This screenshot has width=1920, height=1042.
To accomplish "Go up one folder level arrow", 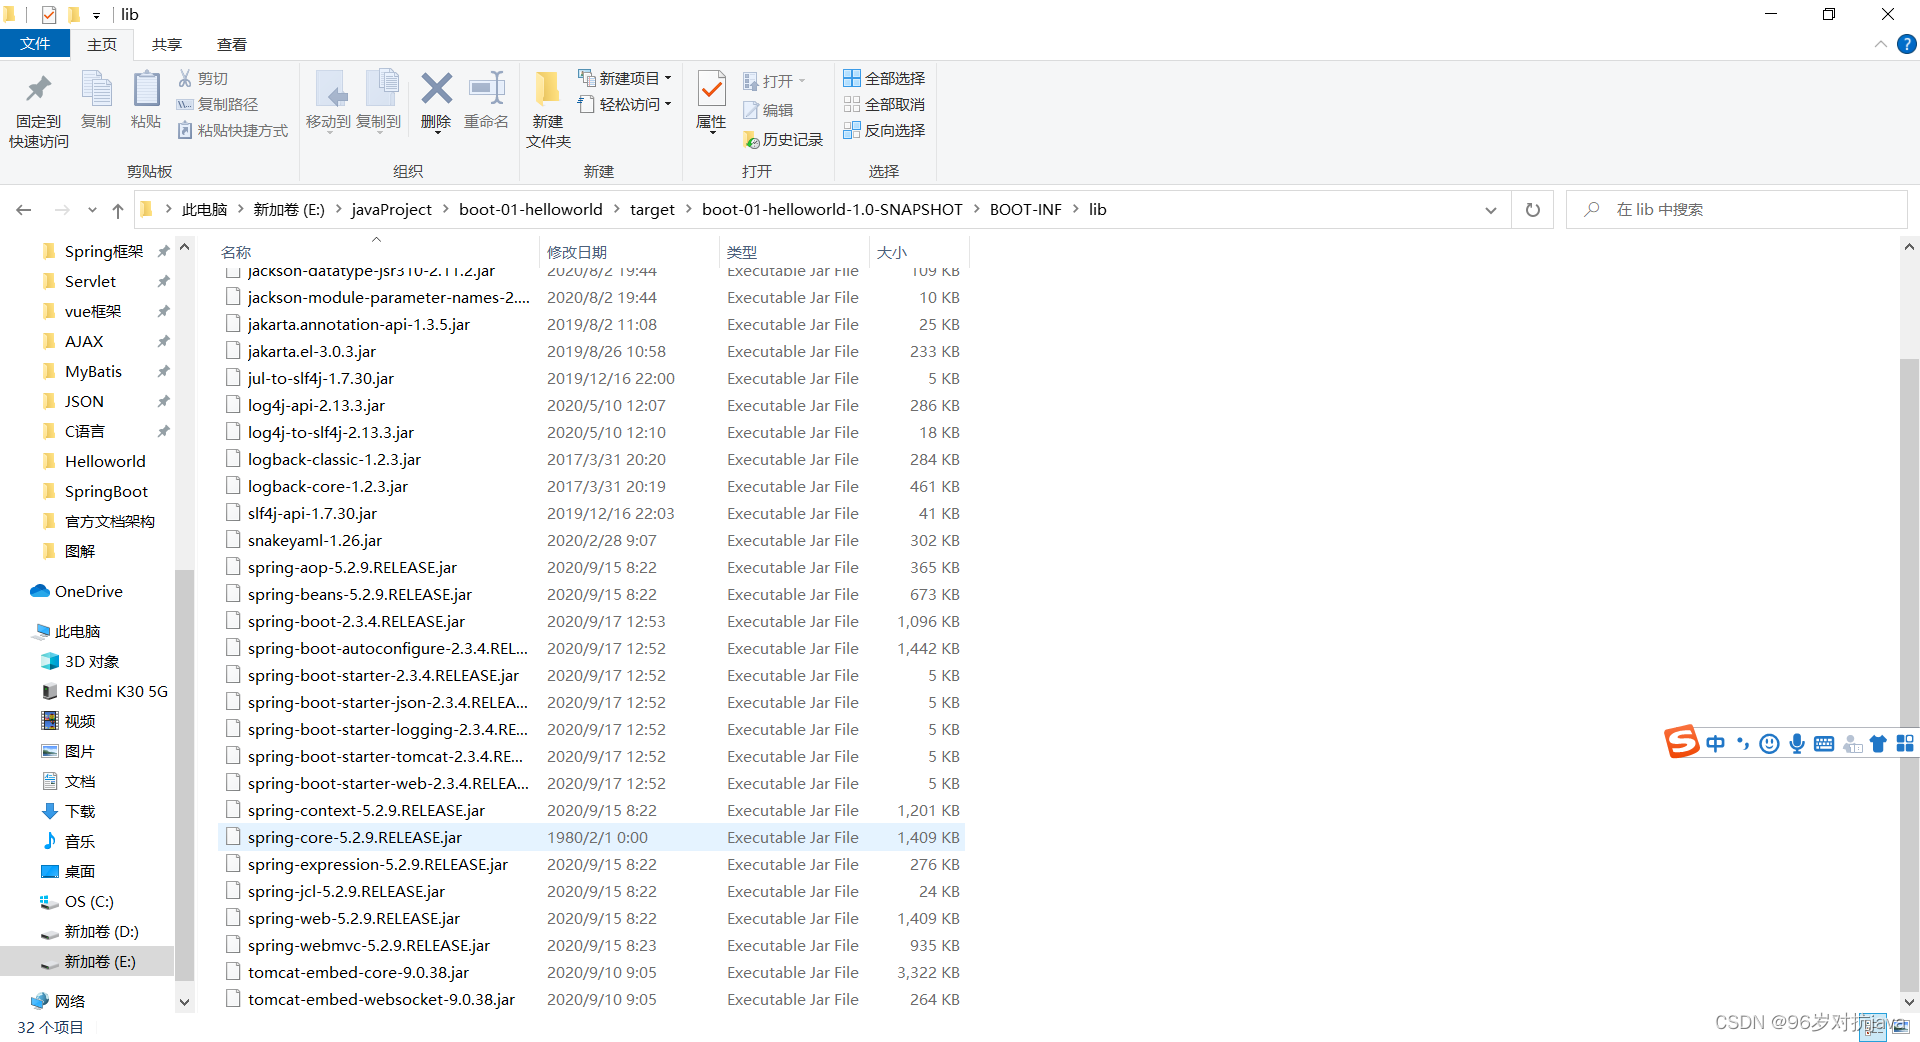I will [118, 210].
